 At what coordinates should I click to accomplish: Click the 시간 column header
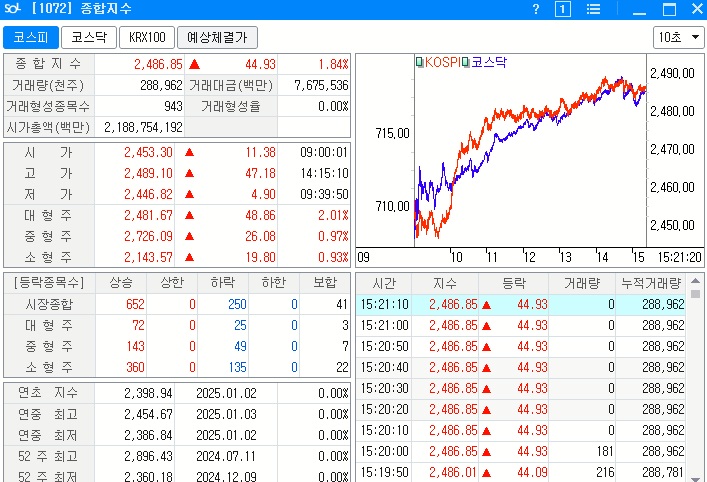(384, 283)
